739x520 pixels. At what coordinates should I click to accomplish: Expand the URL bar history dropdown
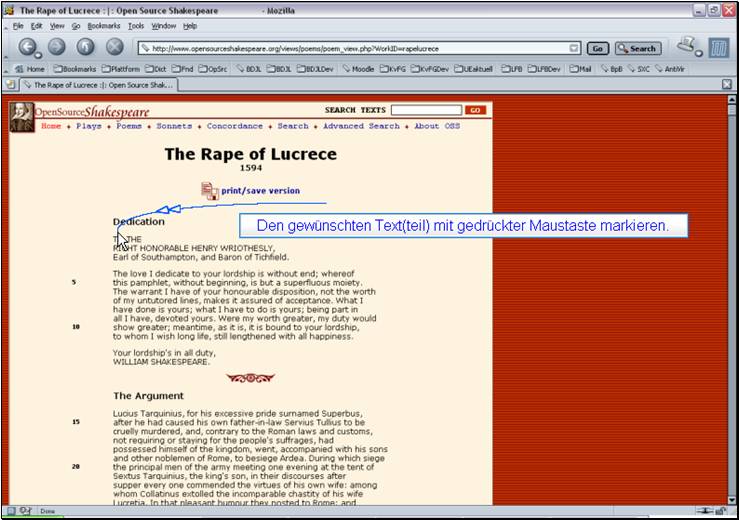[574, 48]
